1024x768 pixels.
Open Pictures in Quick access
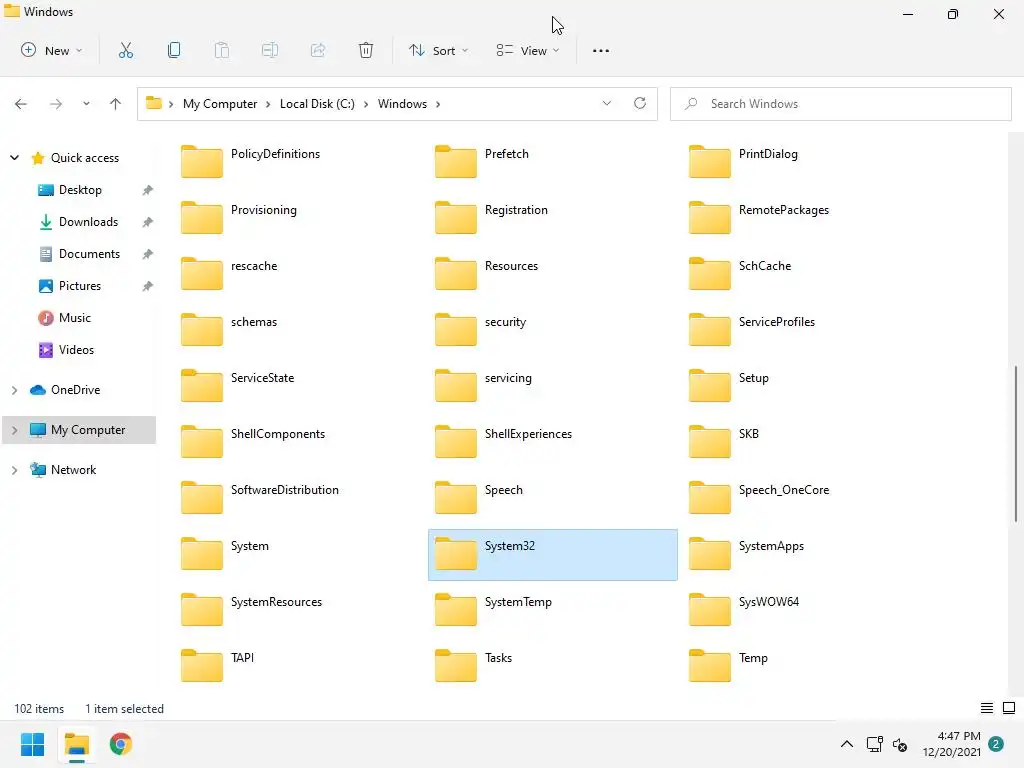coord(80,285)
